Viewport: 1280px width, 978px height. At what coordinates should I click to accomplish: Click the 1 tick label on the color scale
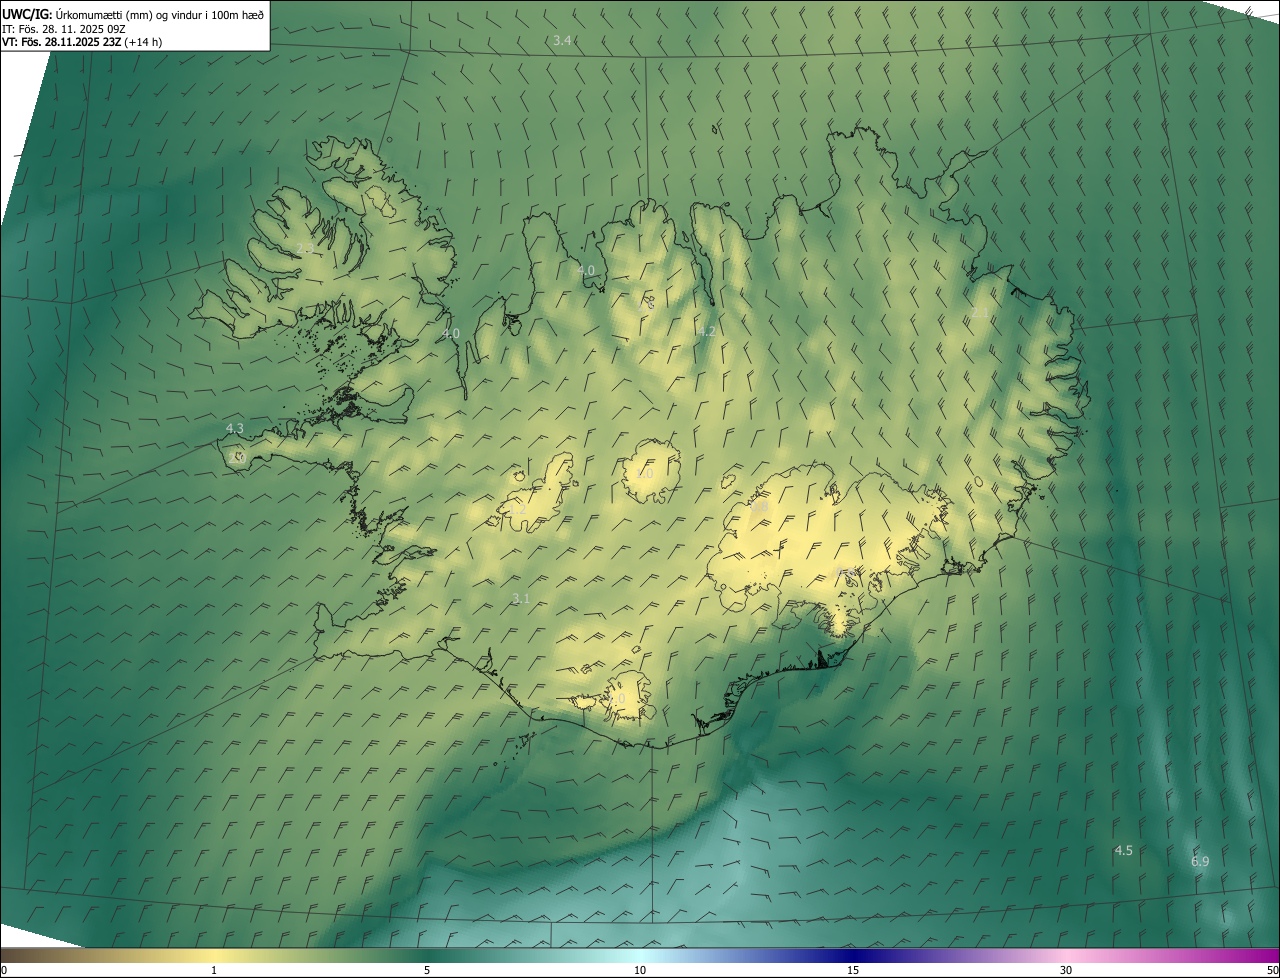(x=214, y=970)
